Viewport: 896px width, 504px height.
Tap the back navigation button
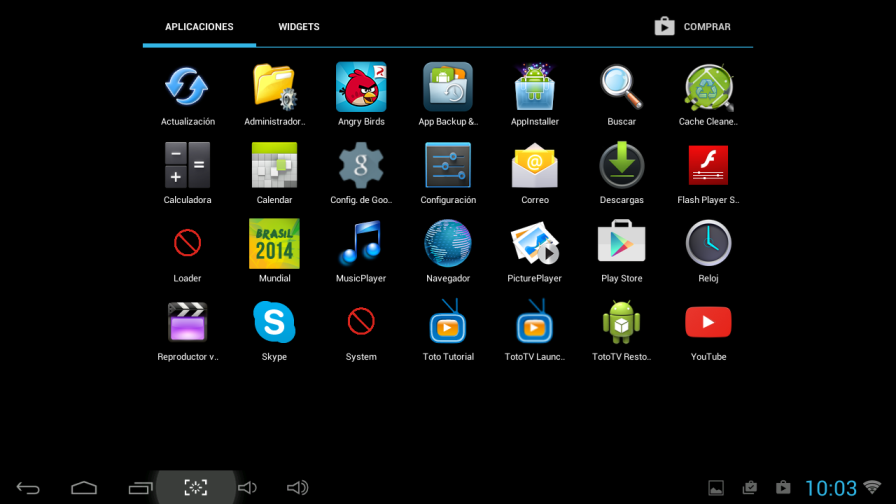[28, 488]
